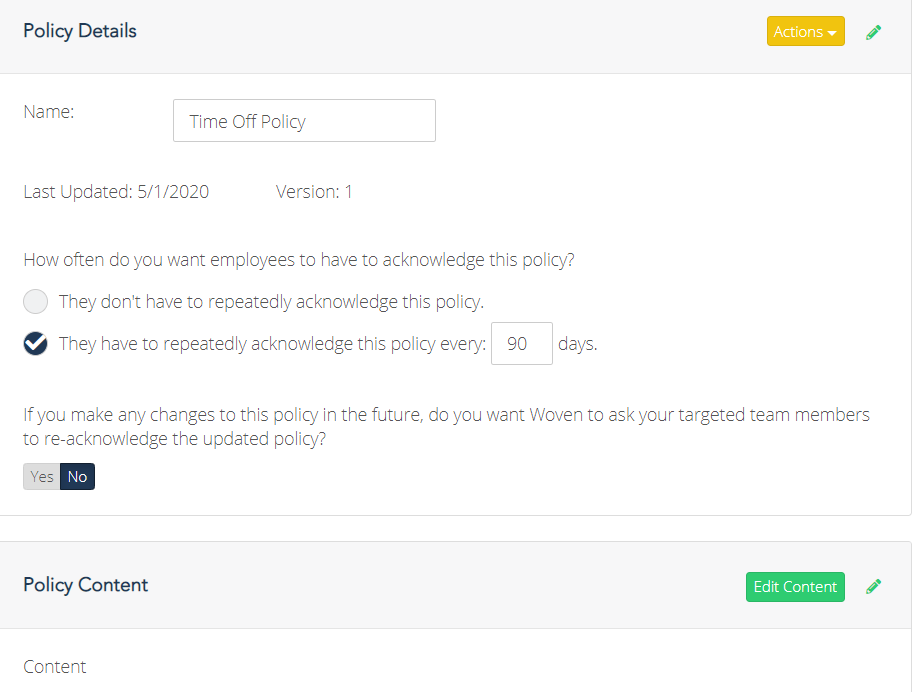Click the days input showing 90
Image resolution: width=919 pixels, height=692 pixels.
pos(522,343)
